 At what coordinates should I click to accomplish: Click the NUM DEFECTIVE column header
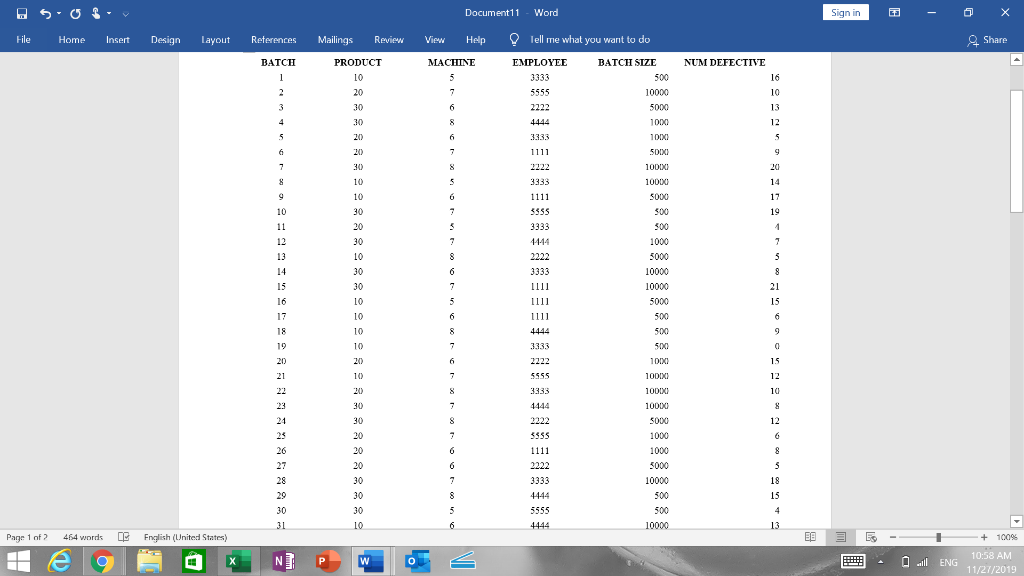pos(724,63)
